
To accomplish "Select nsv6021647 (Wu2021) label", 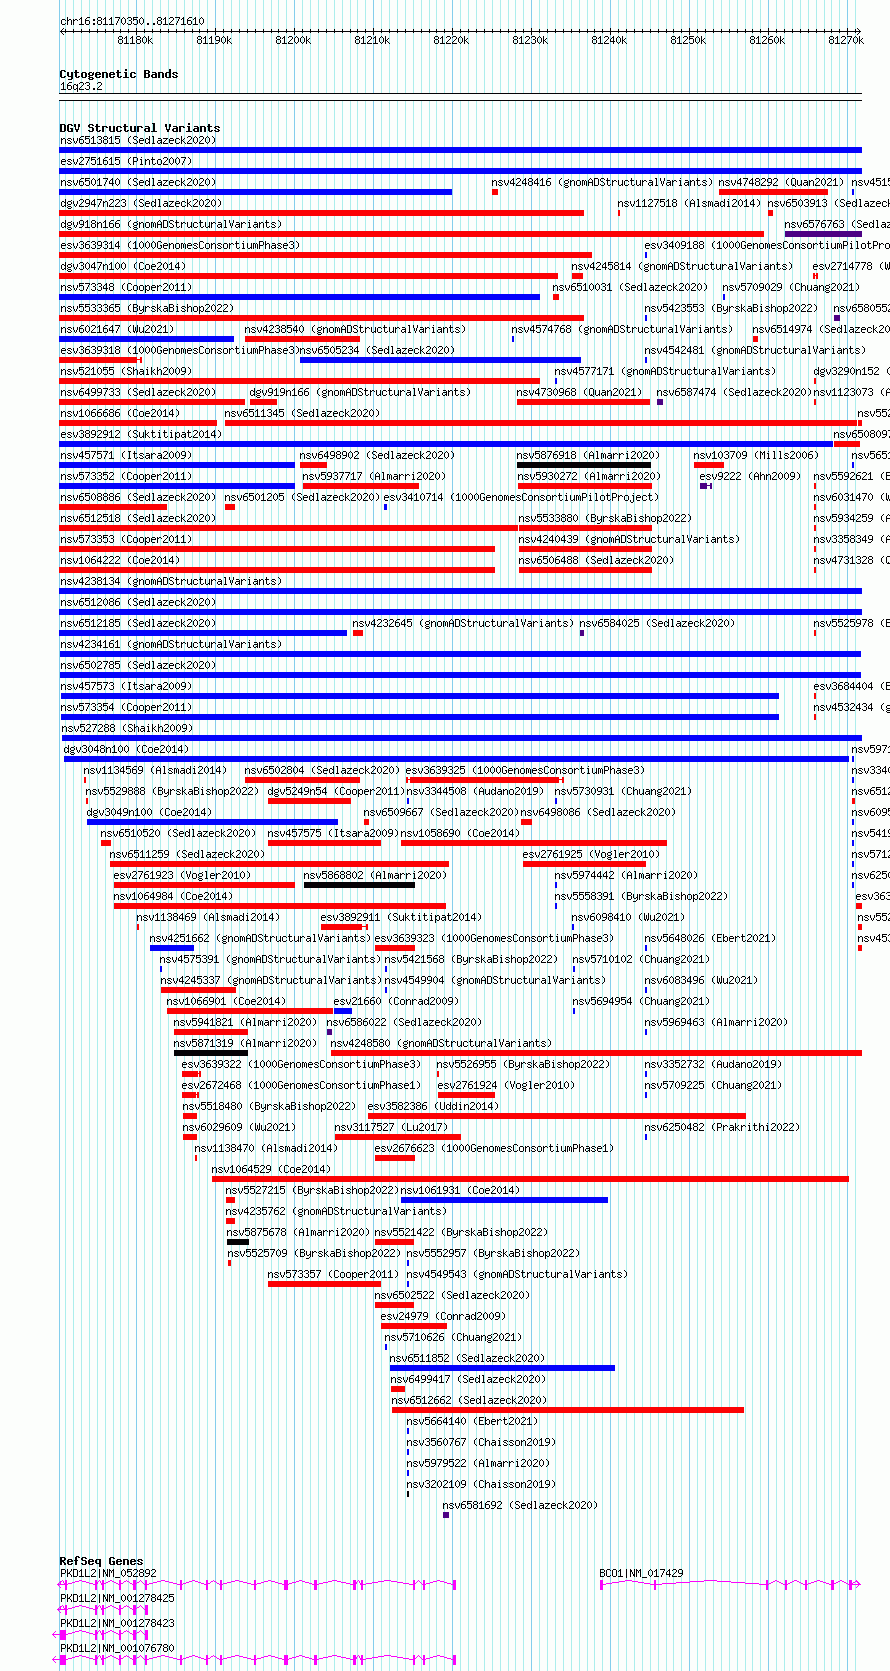I will pyautogui.click(x=116, y=330).
